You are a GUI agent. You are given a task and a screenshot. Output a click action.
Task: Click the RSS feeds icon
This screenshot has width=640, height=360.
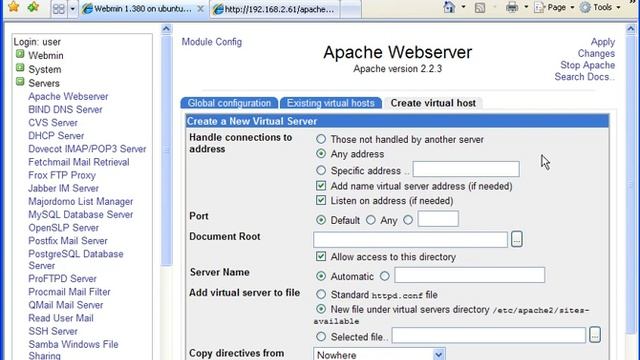click(x=480, y=7)
